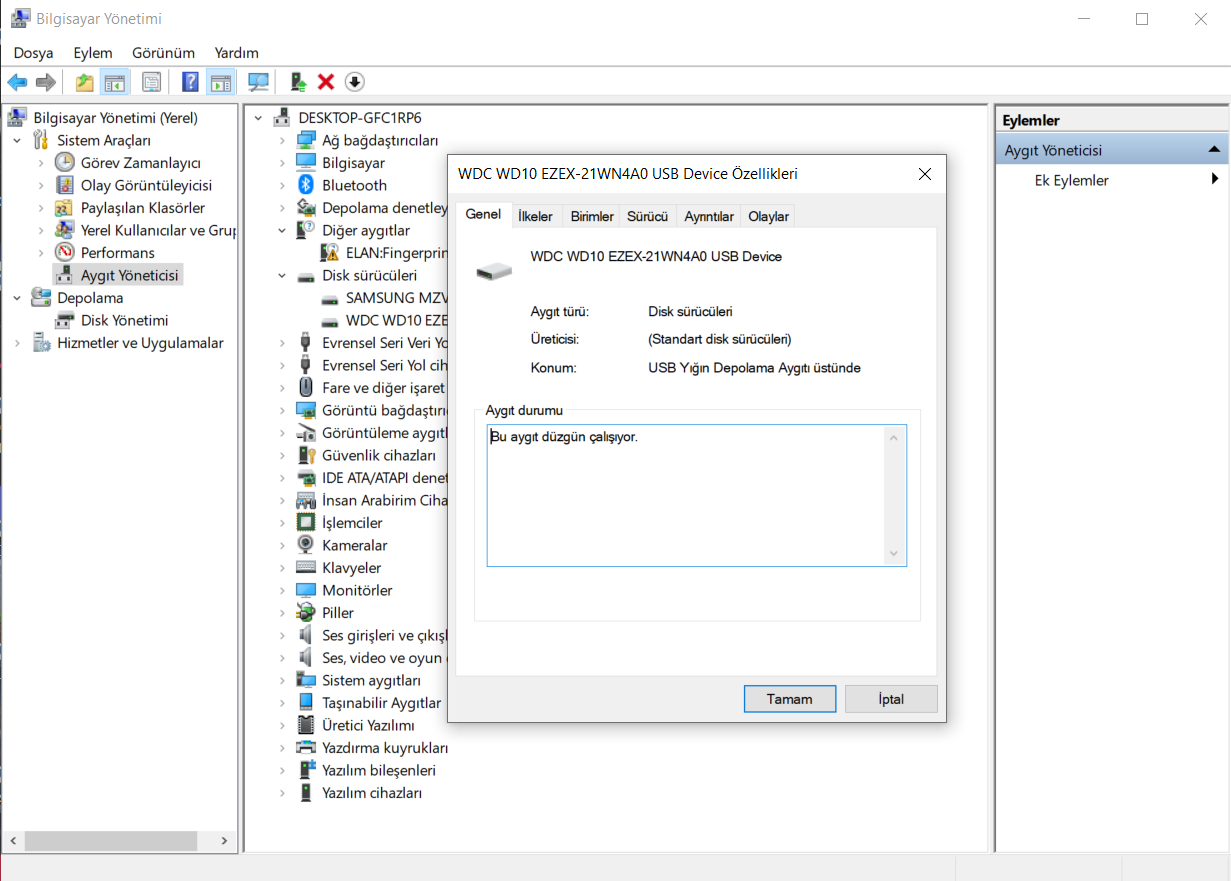Switch to the Olaylar tab

(x=769, y=216)
